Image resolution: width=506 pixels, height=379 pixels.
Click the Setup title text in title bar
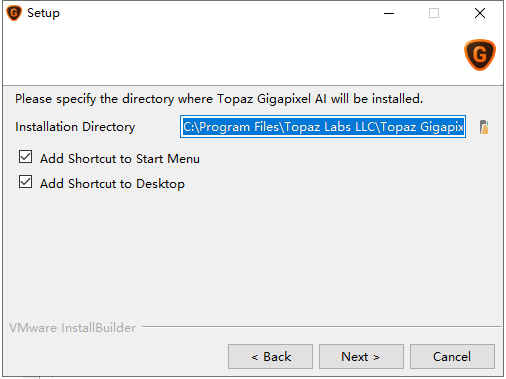pos(43,13)
